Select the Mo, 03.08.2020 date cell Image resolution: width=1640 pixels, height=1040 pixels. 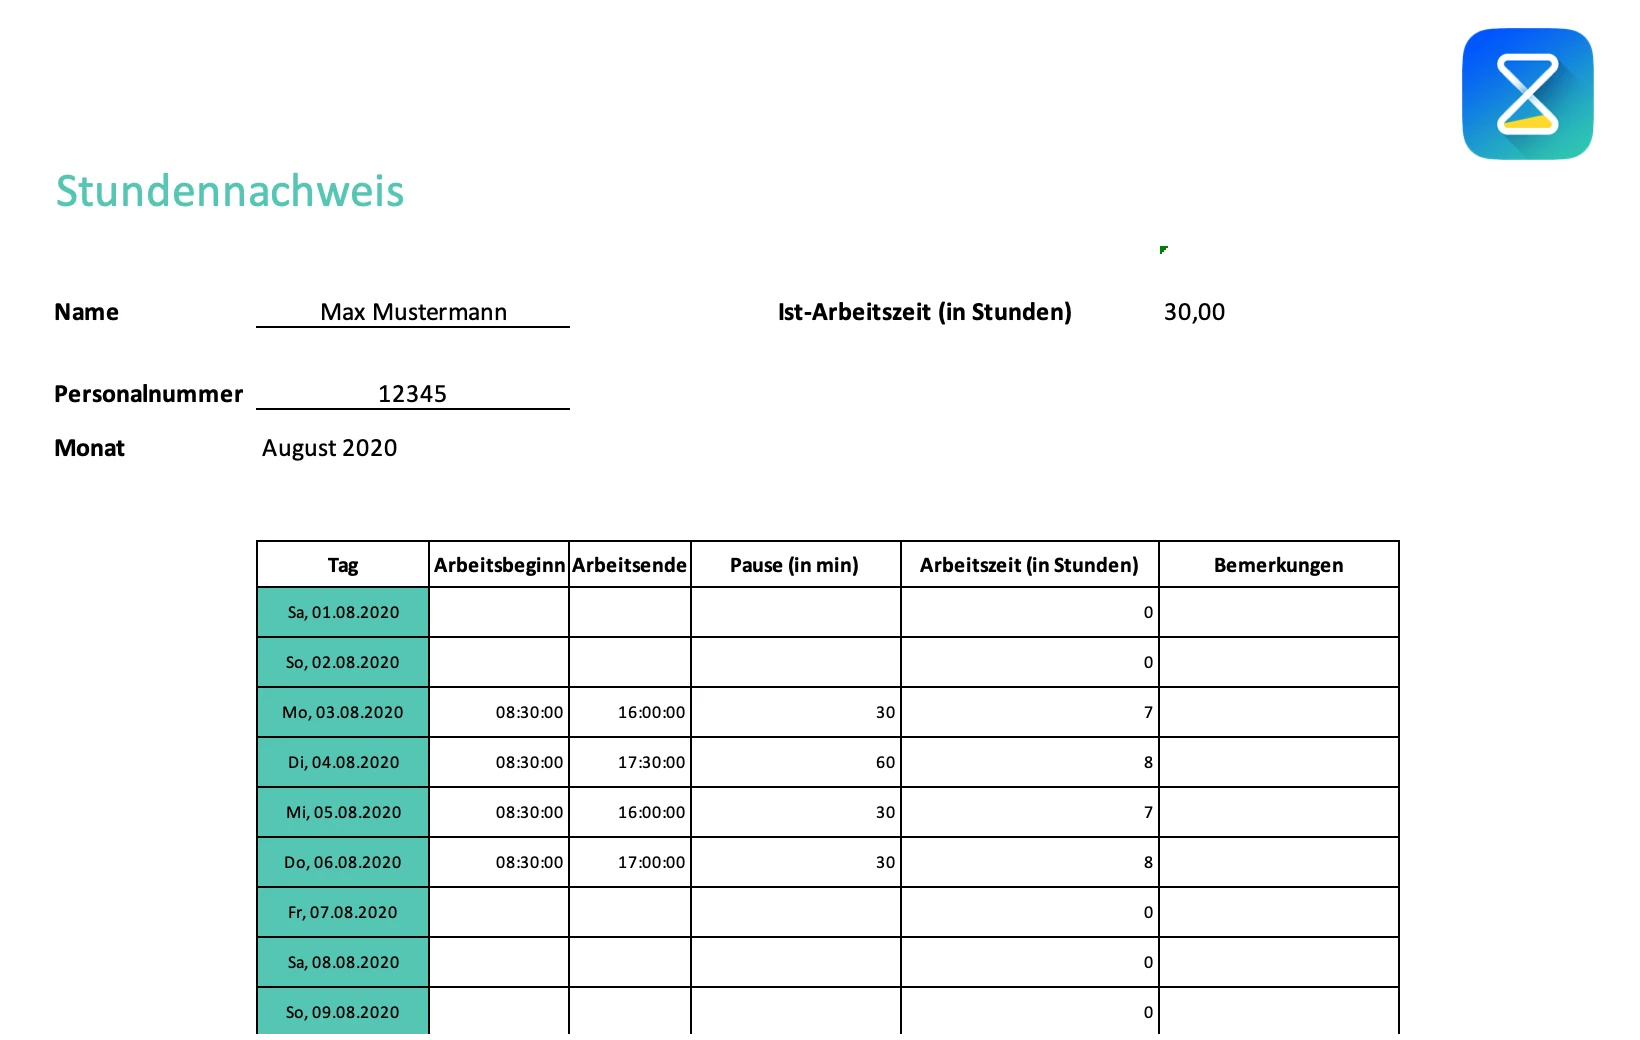click(x=343, y=712)
